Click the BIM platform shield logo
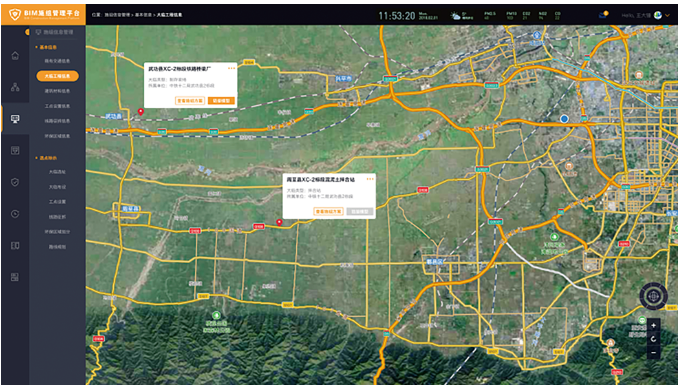 pyautogui.click(x=15, y=14)
